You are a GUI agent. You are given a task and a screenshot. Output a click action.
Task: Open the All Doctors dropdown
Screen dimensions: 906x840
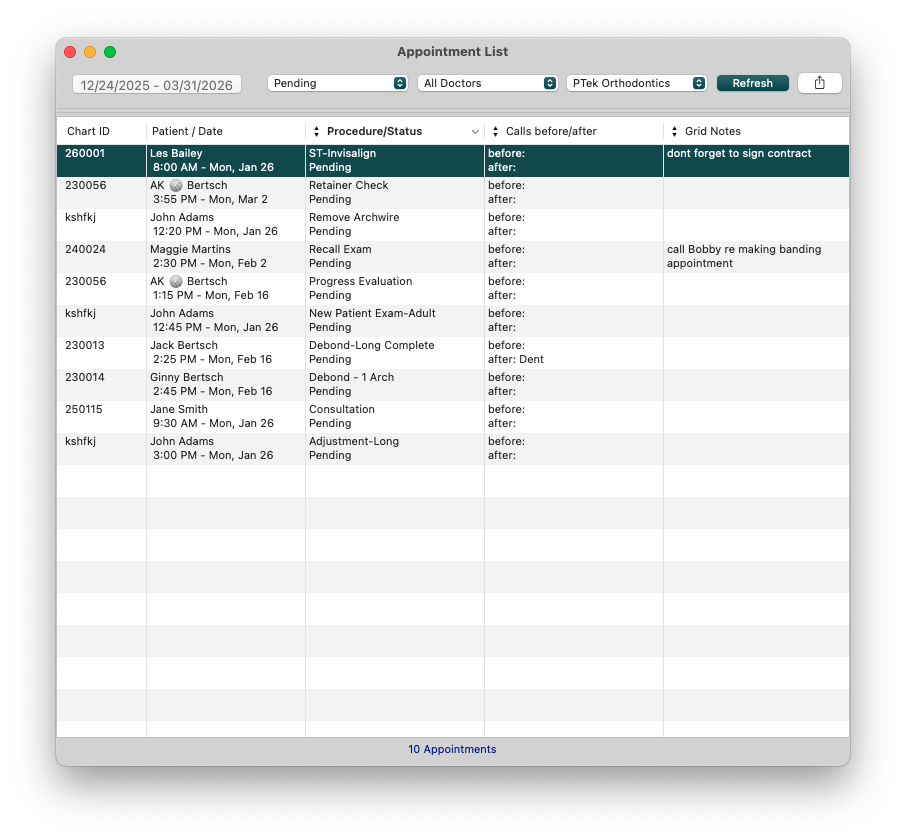tap(488, 83)
